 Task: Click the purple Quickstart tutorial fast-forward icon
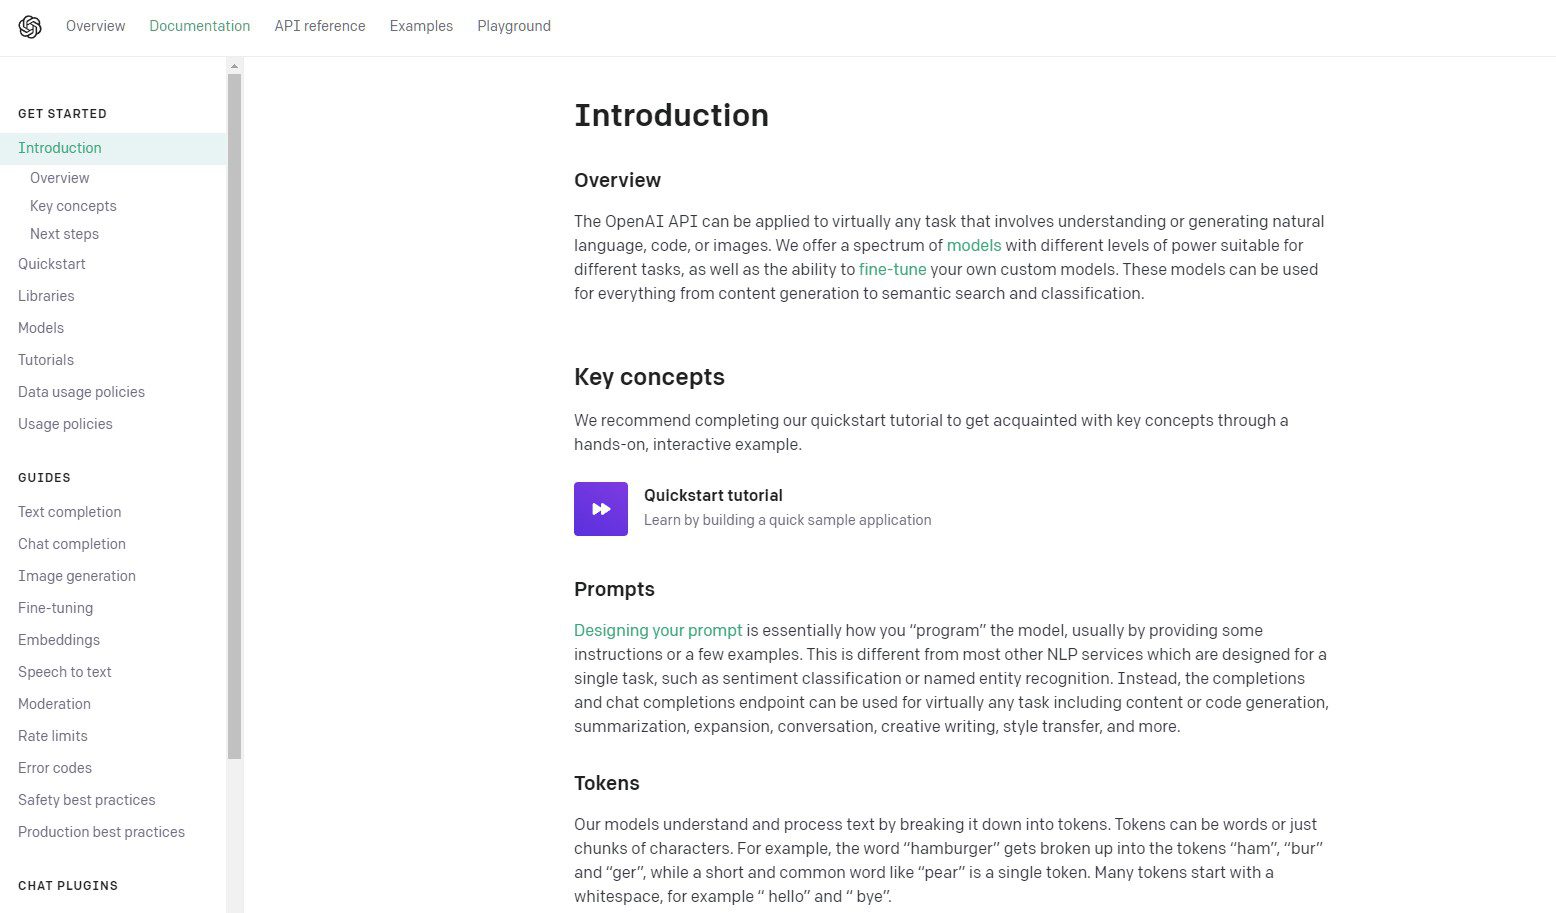(x=600, y=509)
